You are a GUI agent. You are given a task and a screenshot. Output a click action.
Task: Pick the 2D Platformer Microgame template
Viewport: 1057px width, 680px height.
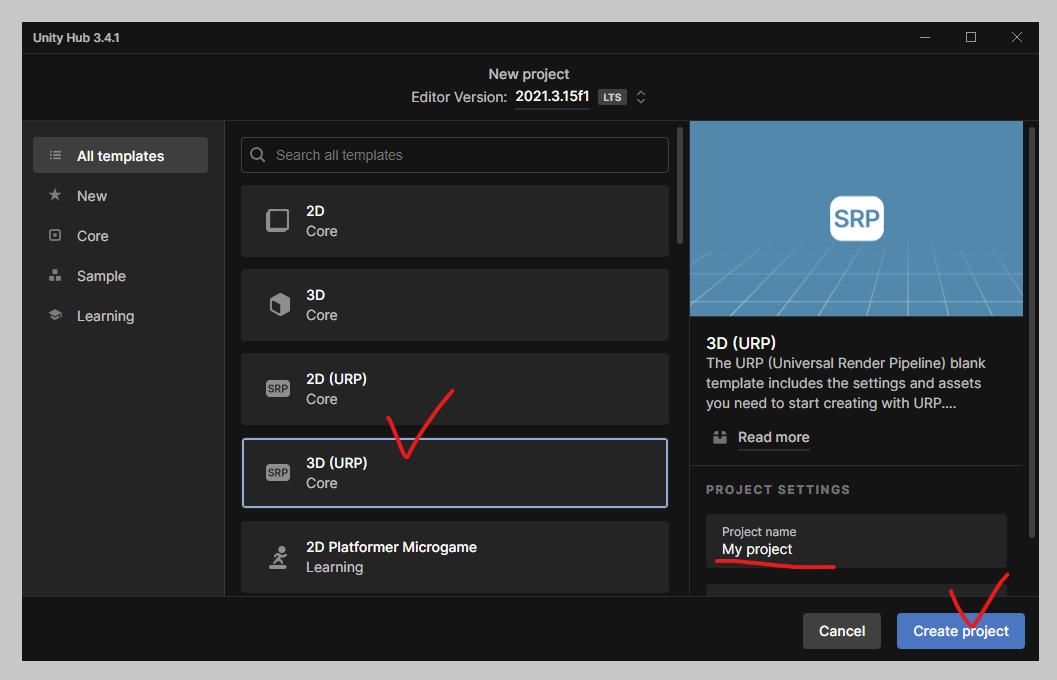click(455, 557)
